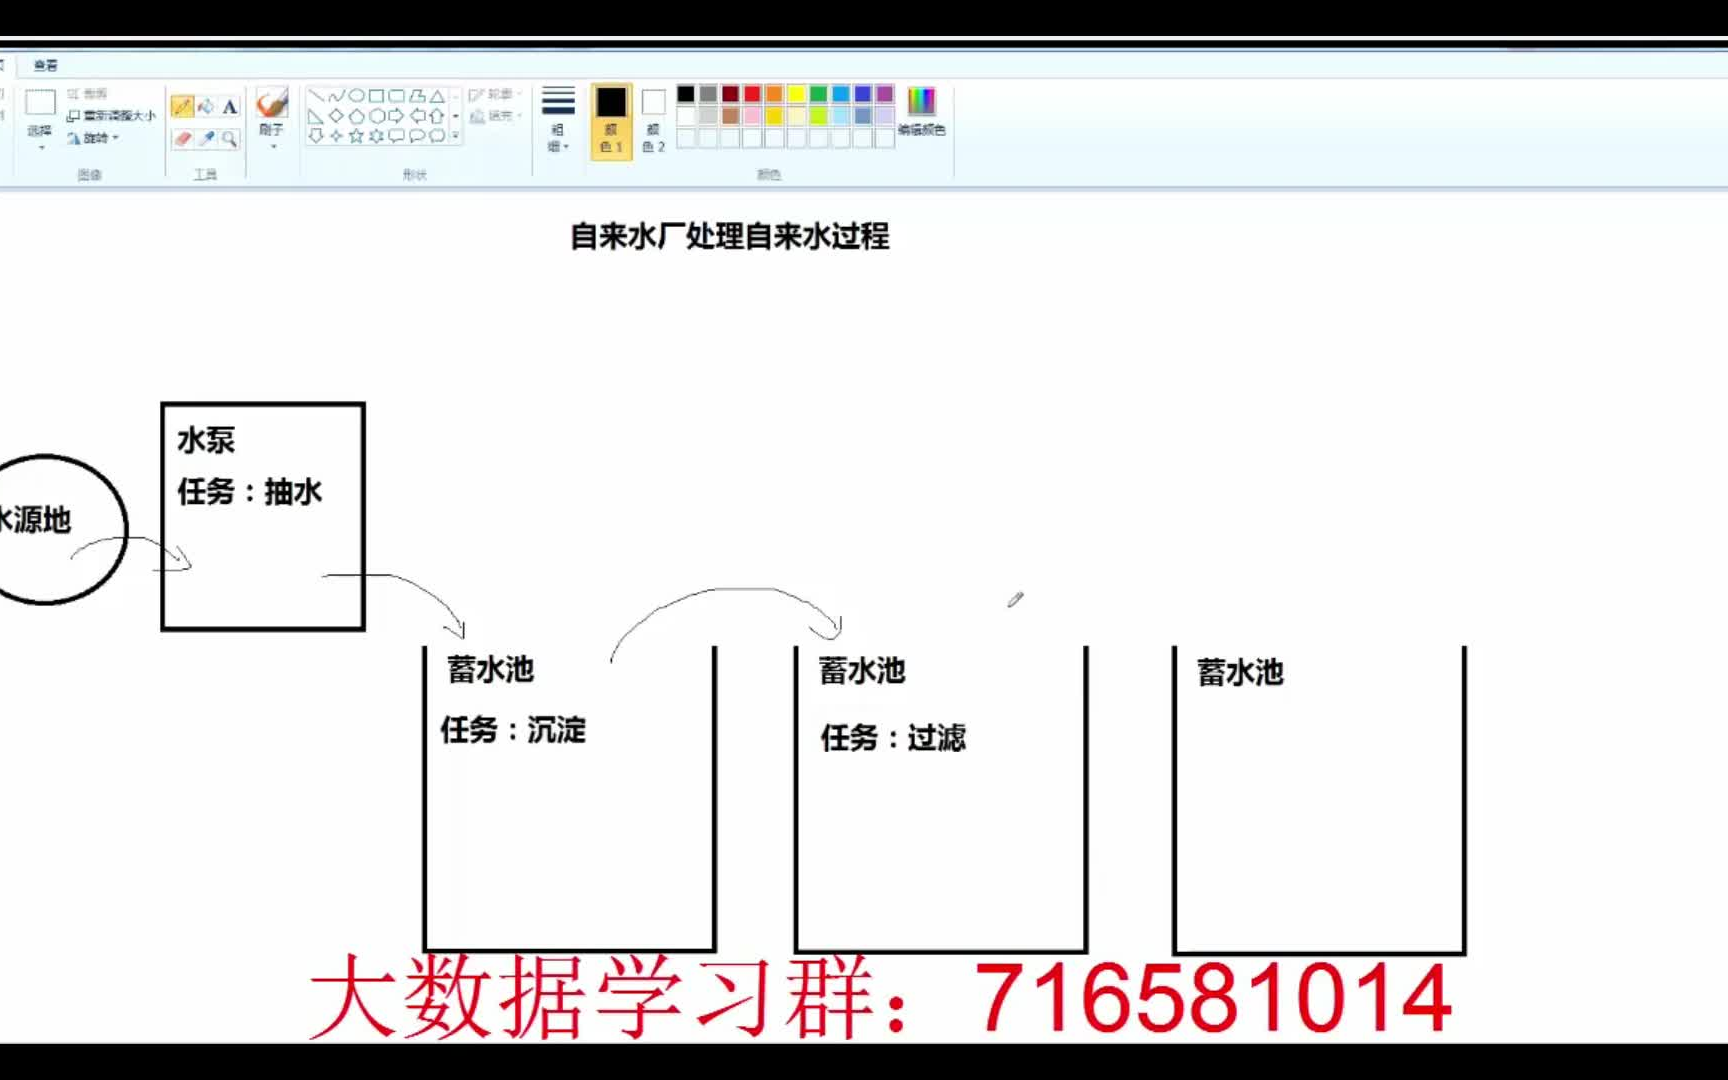
Task: Choose the Pentagon shape
Action: [x=356, y=116]
